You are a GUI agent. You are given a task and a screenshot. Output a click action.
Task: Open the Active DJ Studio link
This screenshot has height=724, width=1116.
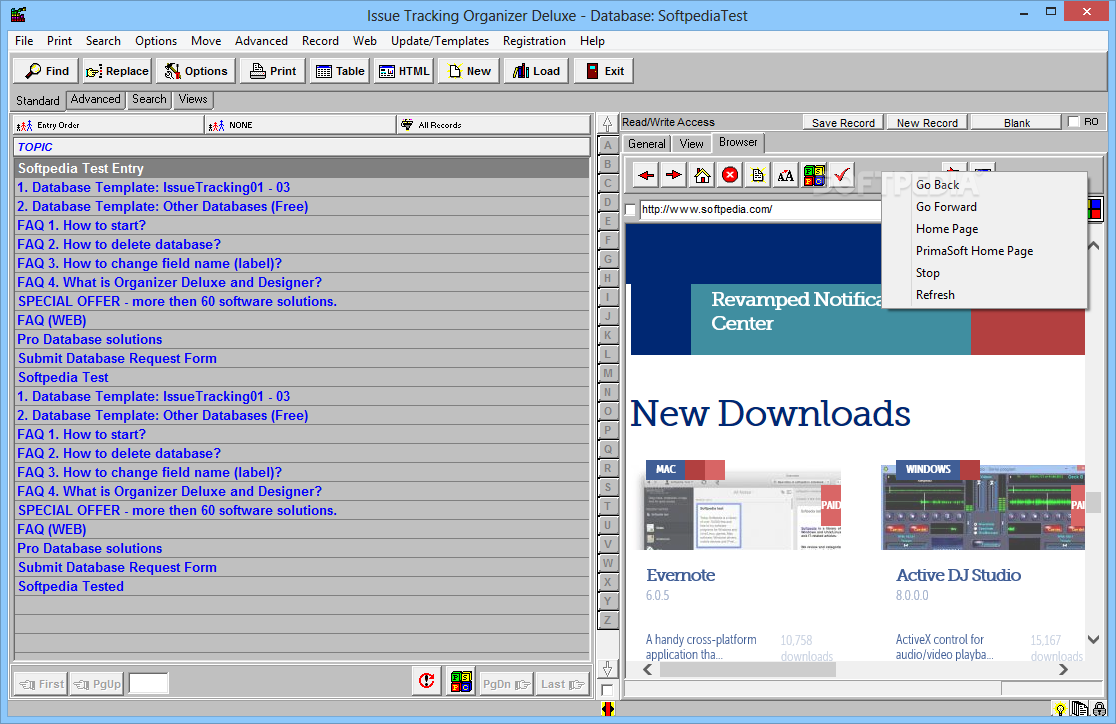[x=958, y=575]
